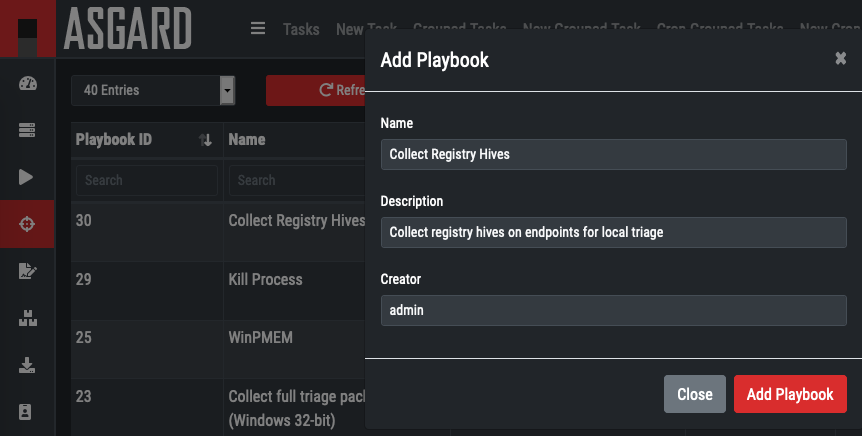Toggle the hamburger menu icon
862x436 pixels.
pyautogui.click(x=258, y=29)
